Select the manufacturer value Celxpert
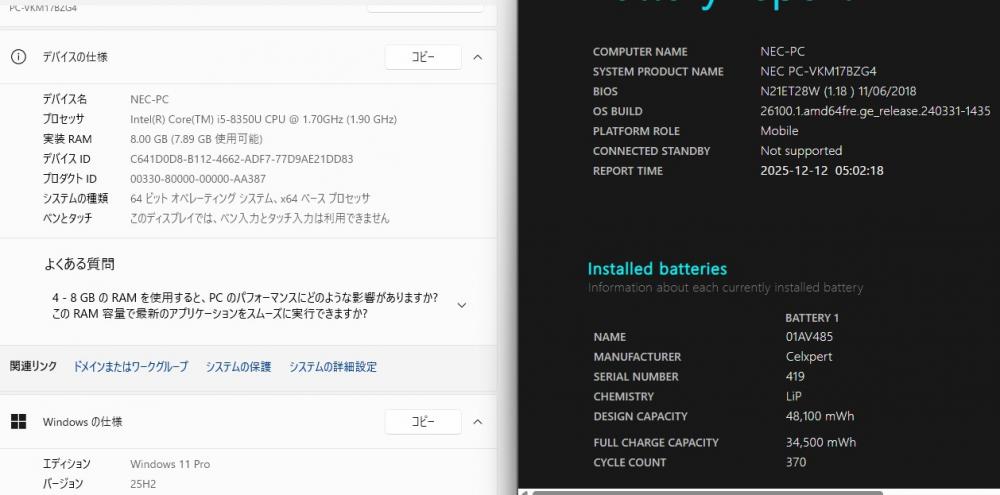This screenshot has height=495, width=1000. pos(809,357)
